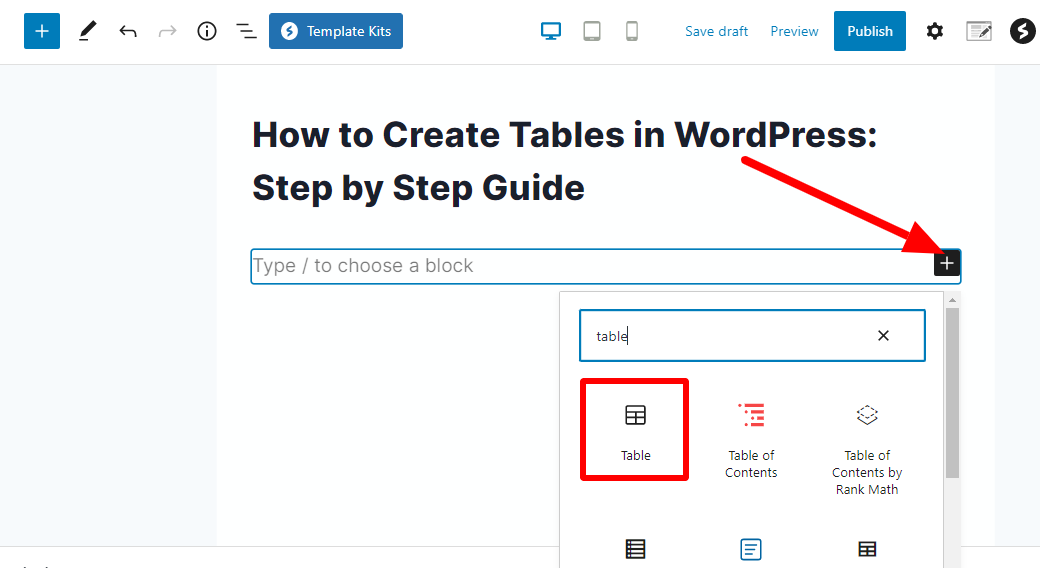This screenshot has width=1040, height=568.
Task: Undo the last change
Action: coord(128,31)
